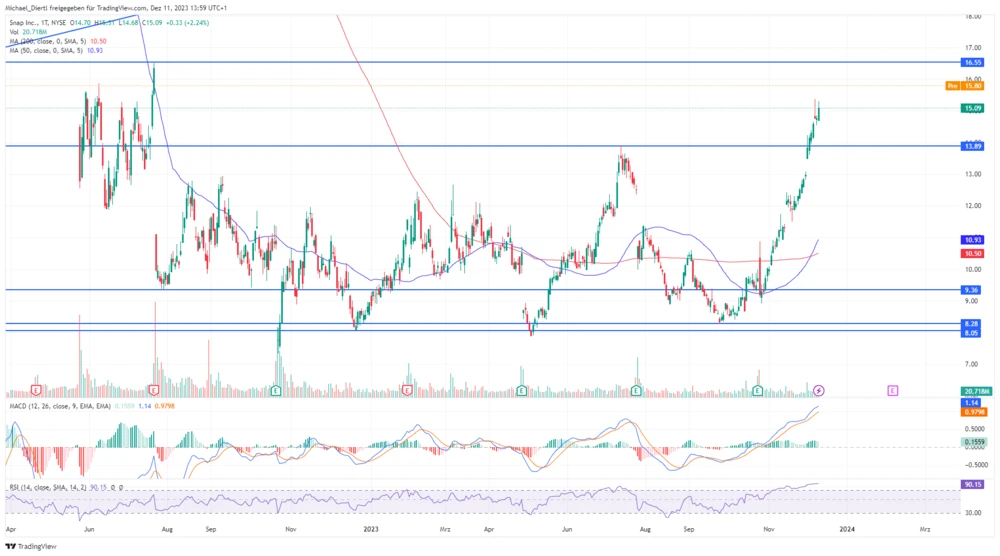Open the upcoming purple earnings marker in 2024
Viewport: 1000px width, 556px height.
892,389
